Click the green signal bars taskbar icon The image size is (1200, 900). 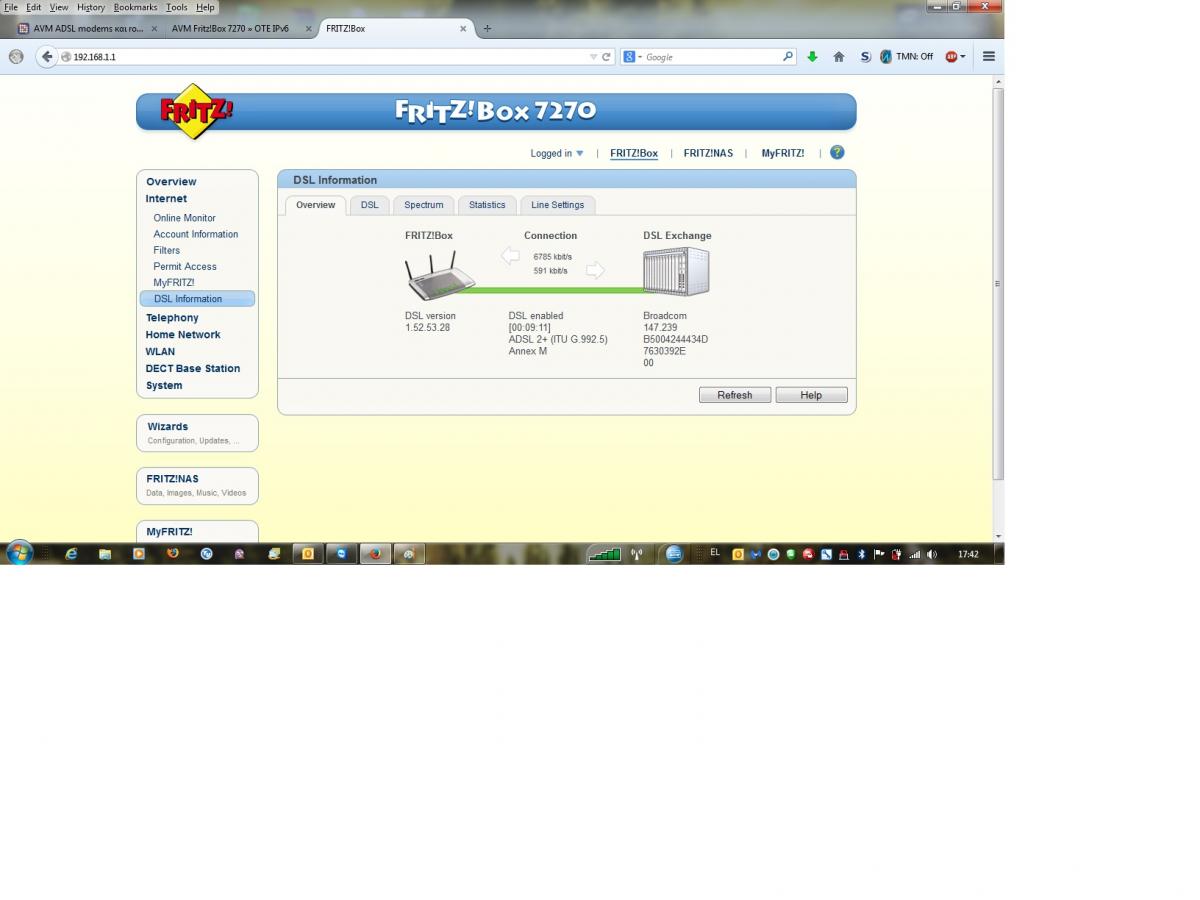[604, 554]
